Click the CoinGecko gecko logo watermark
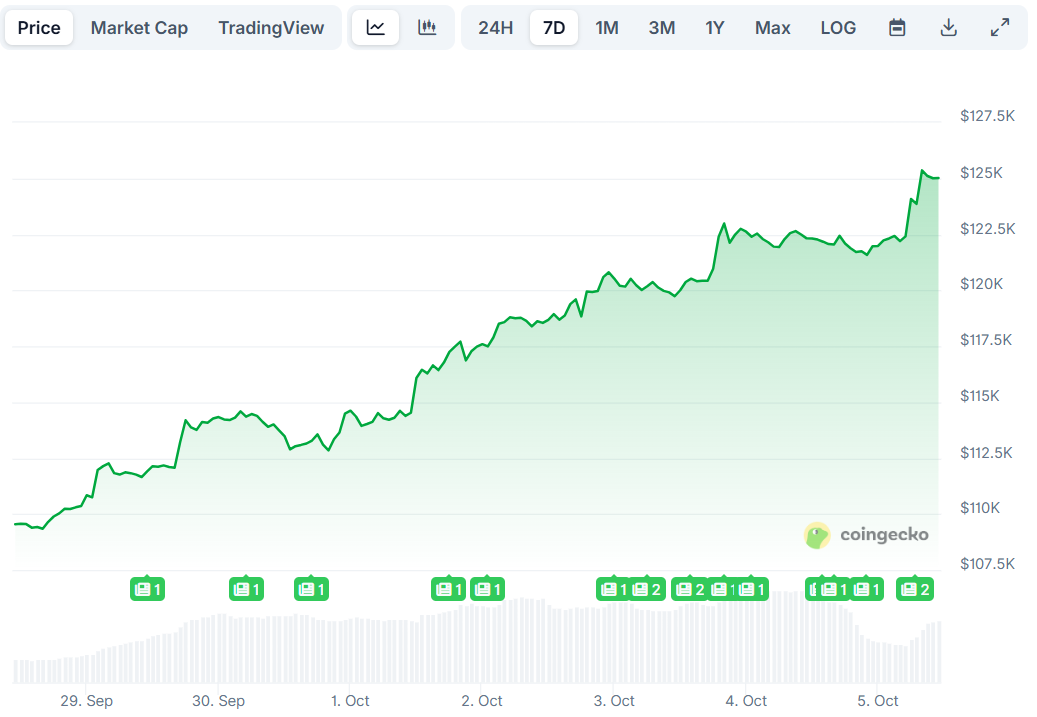Viewport: 1037px width, 717px height. 817,535
